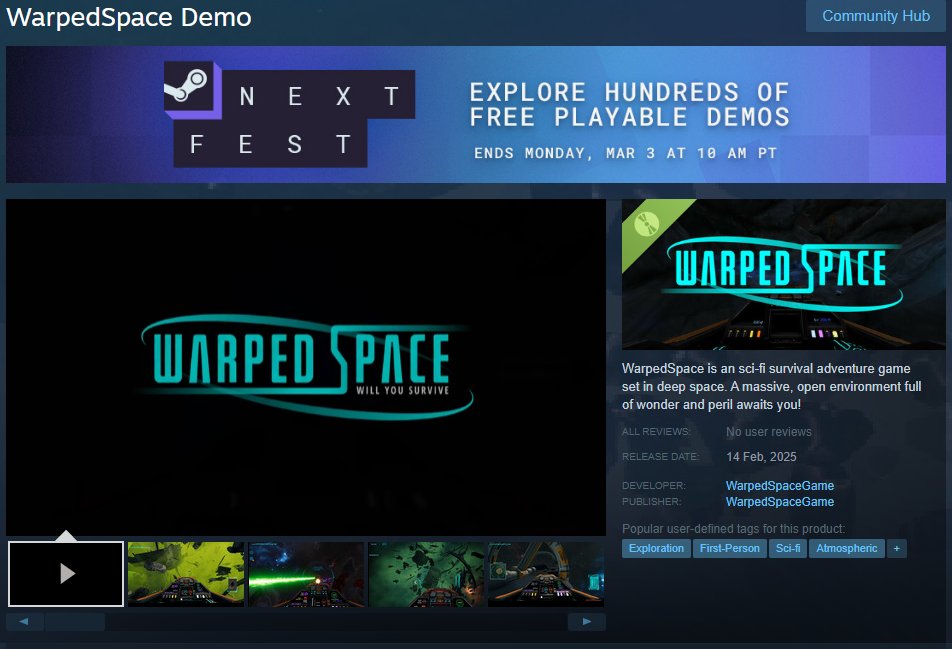Viewport: 952px width, 649px height.
Task: Select the video trailer thumbnail with play icon
Action: [66, 574]
